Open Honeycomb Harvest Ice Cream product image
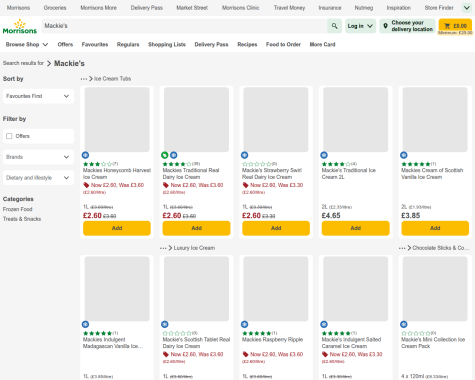Screen dimensions: 475x380 (x=117, y=120)
